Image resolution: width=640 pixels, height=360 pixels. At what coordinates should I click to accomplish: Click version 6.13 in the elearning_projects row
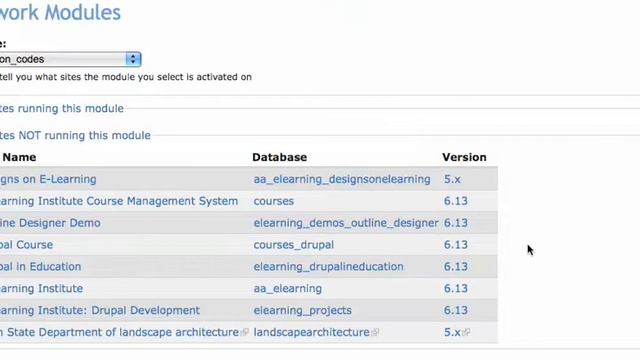[x=456, y=310]
